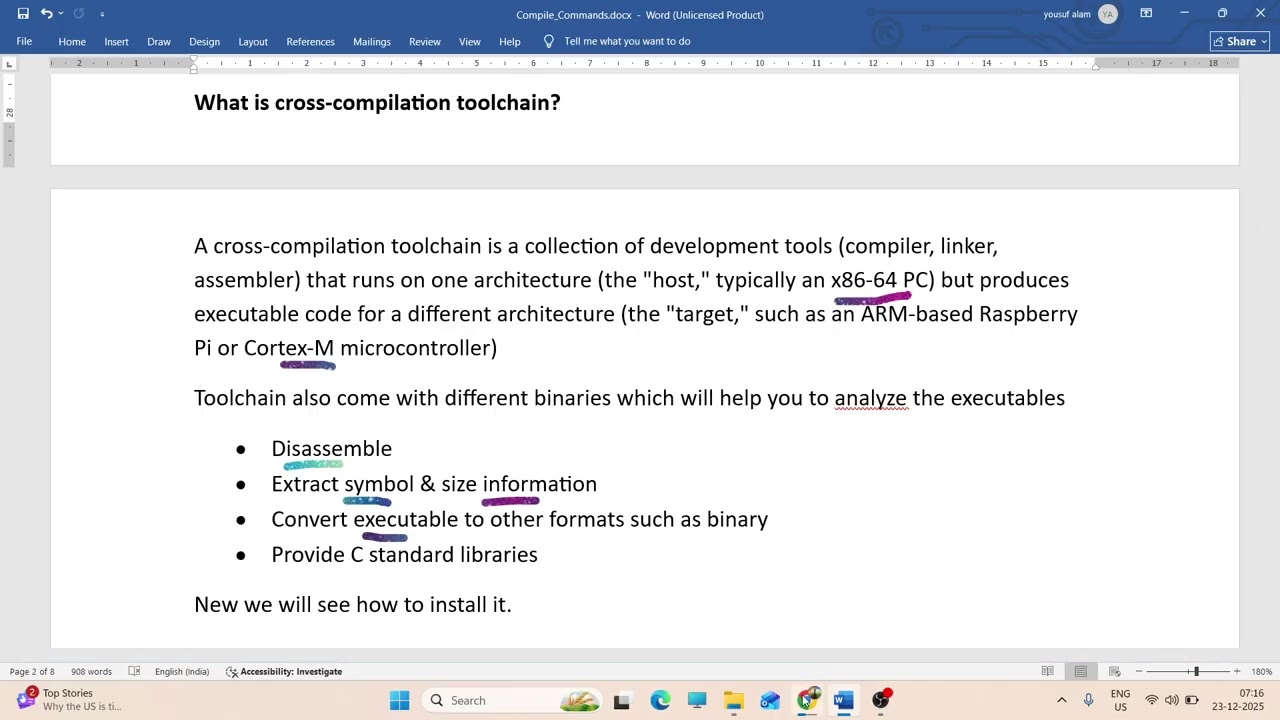Open the Windows Start menu
Image resolution: width=1280 pixels, height=720 pixels.
click(399, 700)
